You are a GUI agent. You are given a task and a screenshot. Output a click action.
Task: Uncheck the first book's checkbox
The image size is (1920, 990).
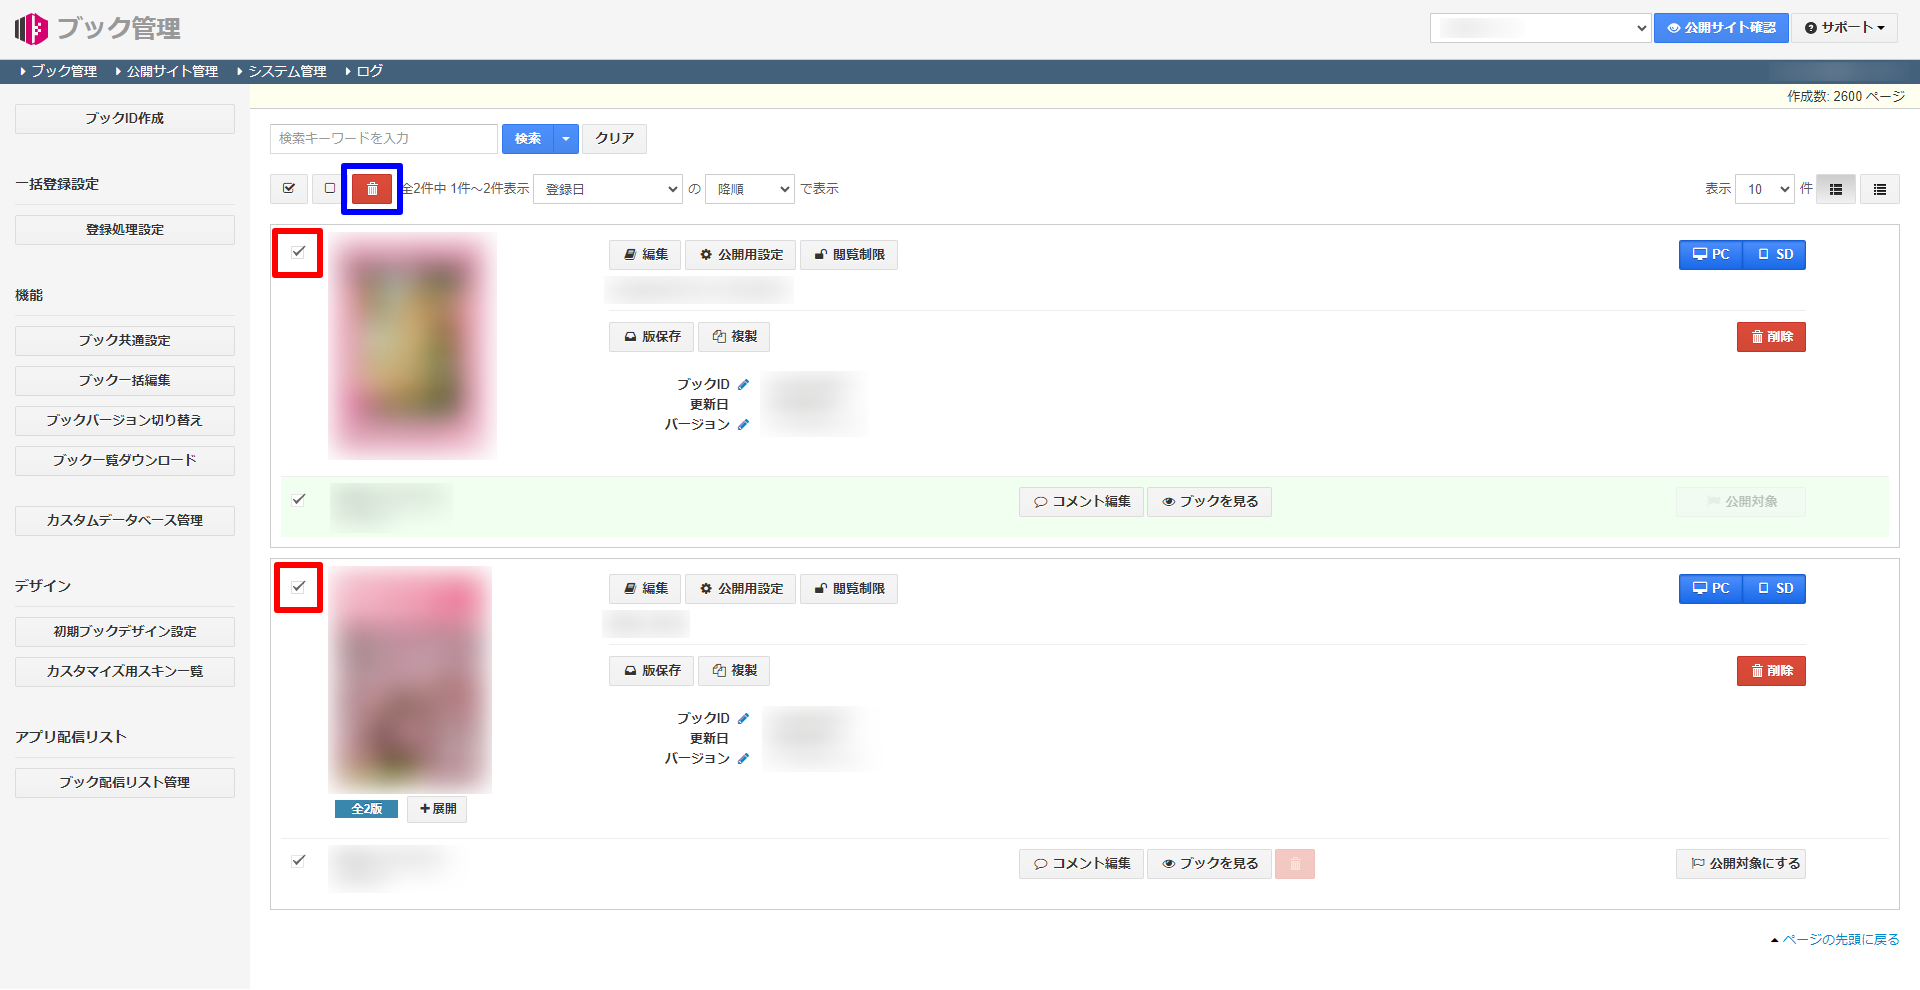click(298, 252)
